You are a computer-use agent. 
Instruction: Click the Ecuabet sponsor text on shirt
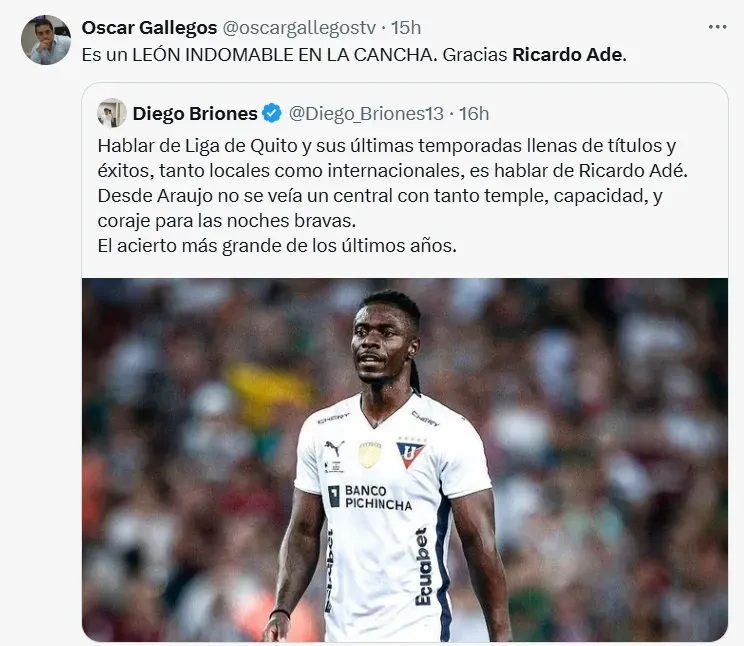(x=423, y=568)
